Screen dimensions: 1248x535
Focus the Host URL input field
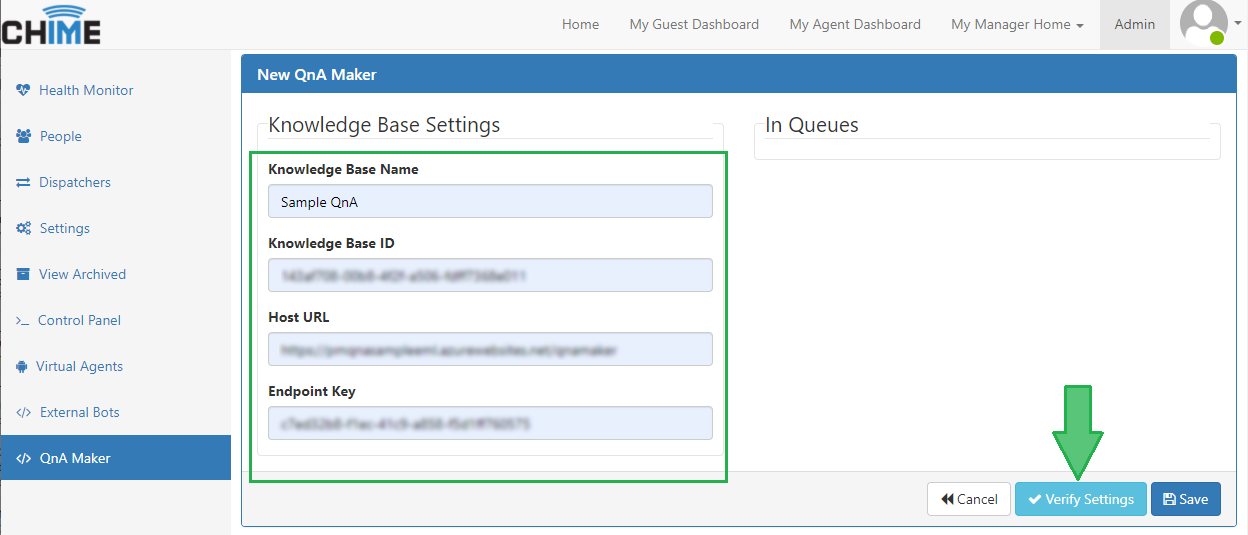490,349
